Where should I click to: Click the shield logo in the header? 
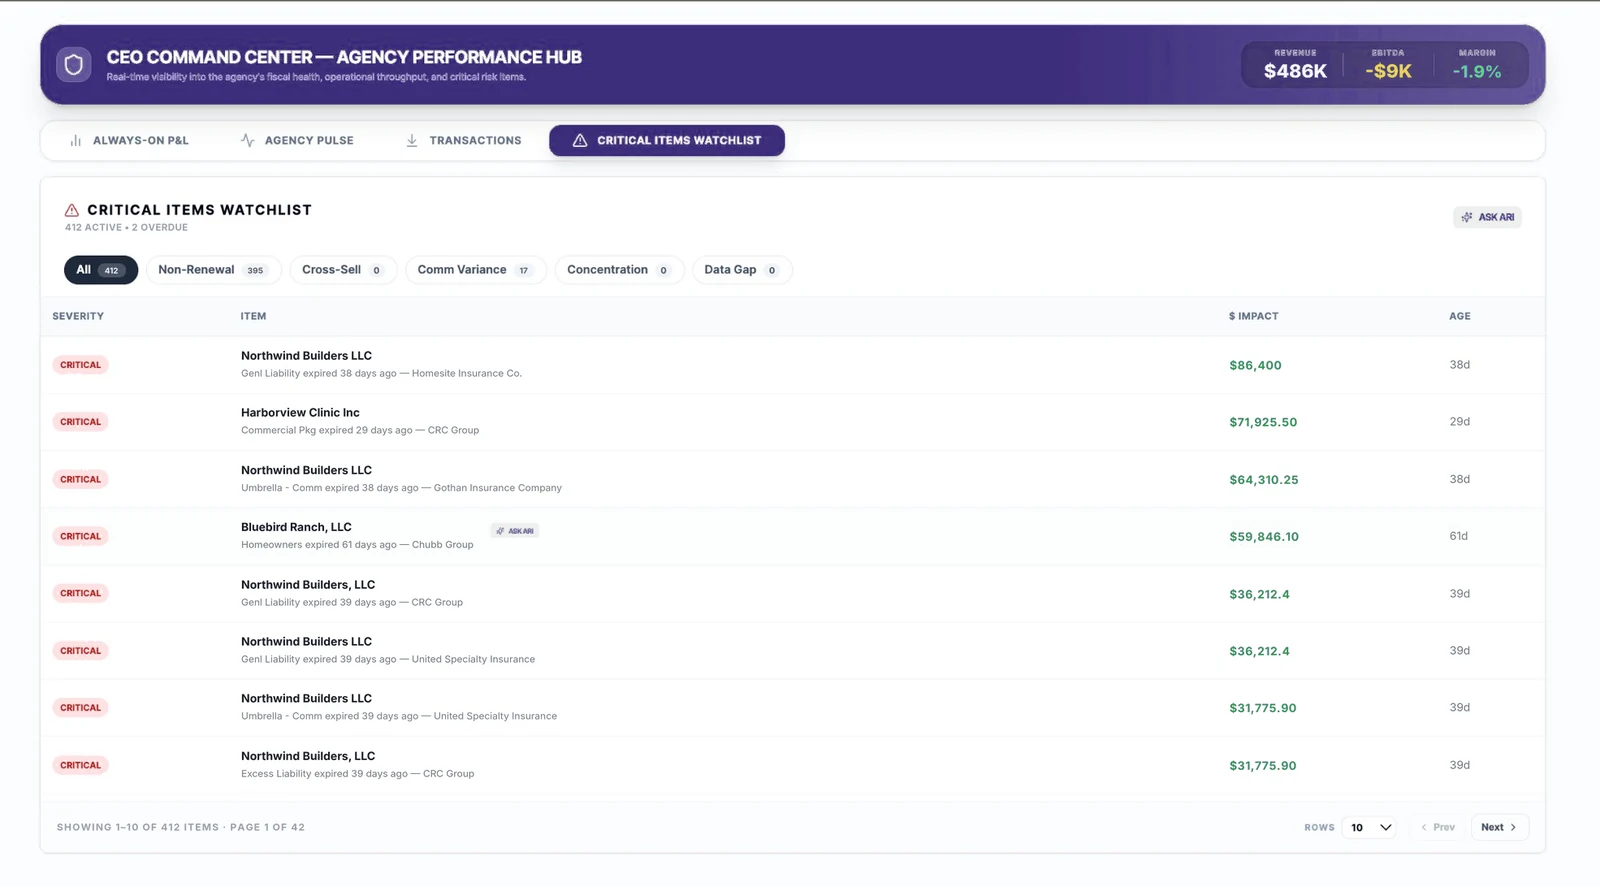coord(74,65)
